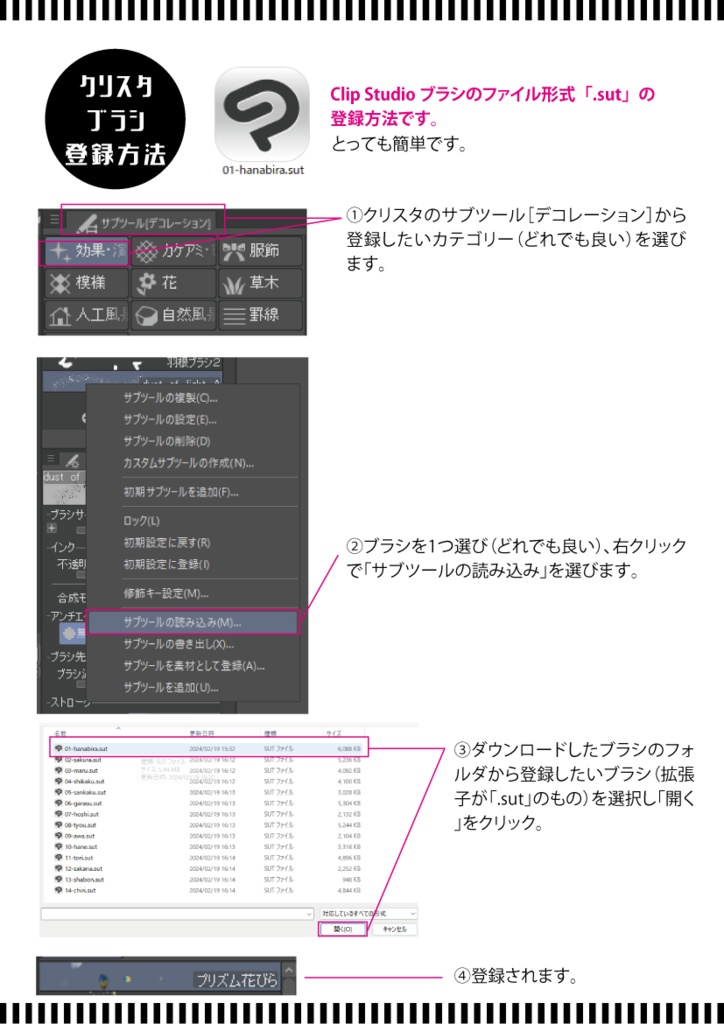Select file 10-hane.sut in the list

210,846
